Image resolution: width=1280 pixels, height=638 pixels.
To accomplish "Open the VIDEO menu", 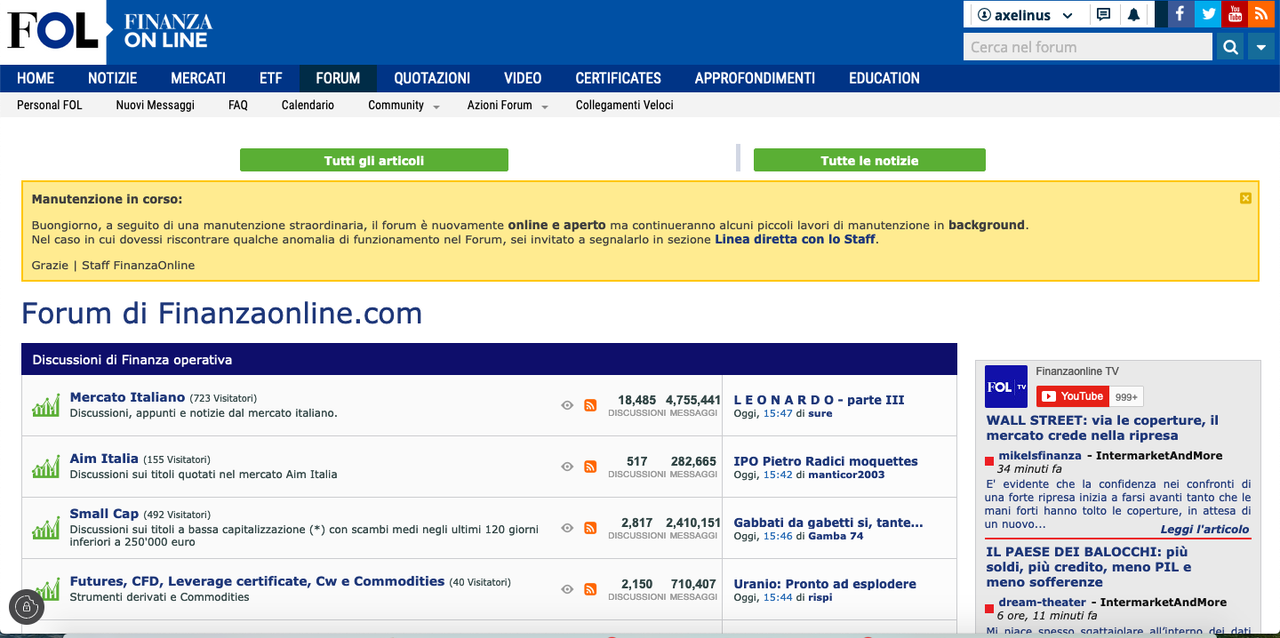I will 523,78.
